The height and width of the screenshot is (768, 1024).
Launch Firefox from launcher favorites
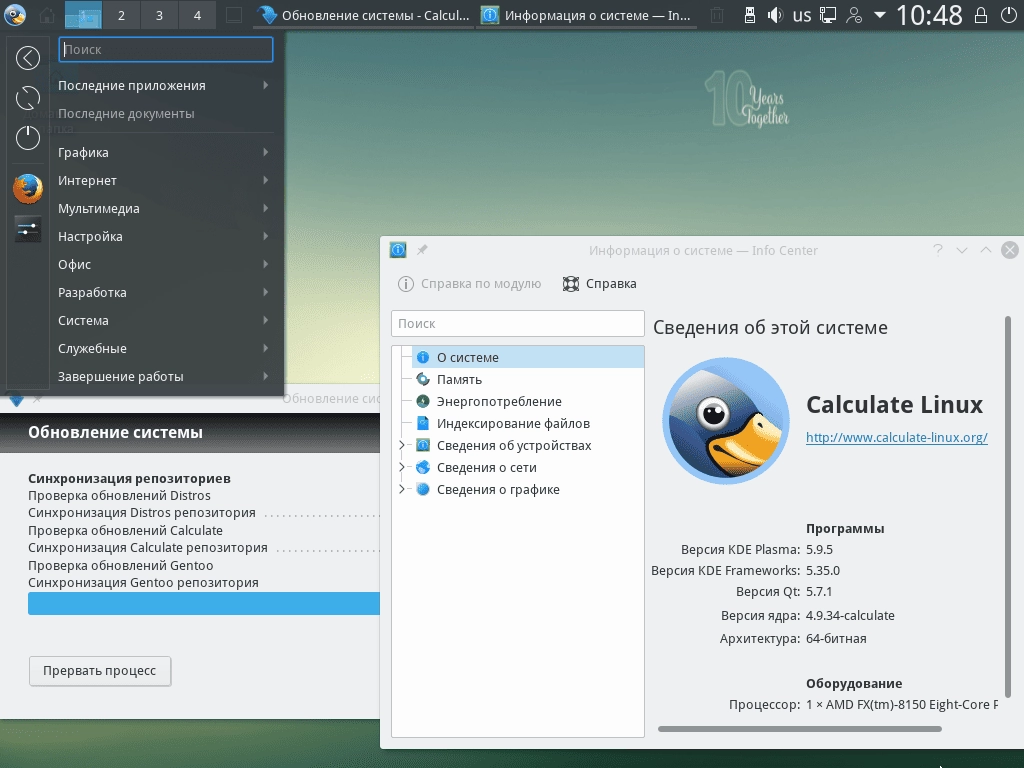(27, 189)
